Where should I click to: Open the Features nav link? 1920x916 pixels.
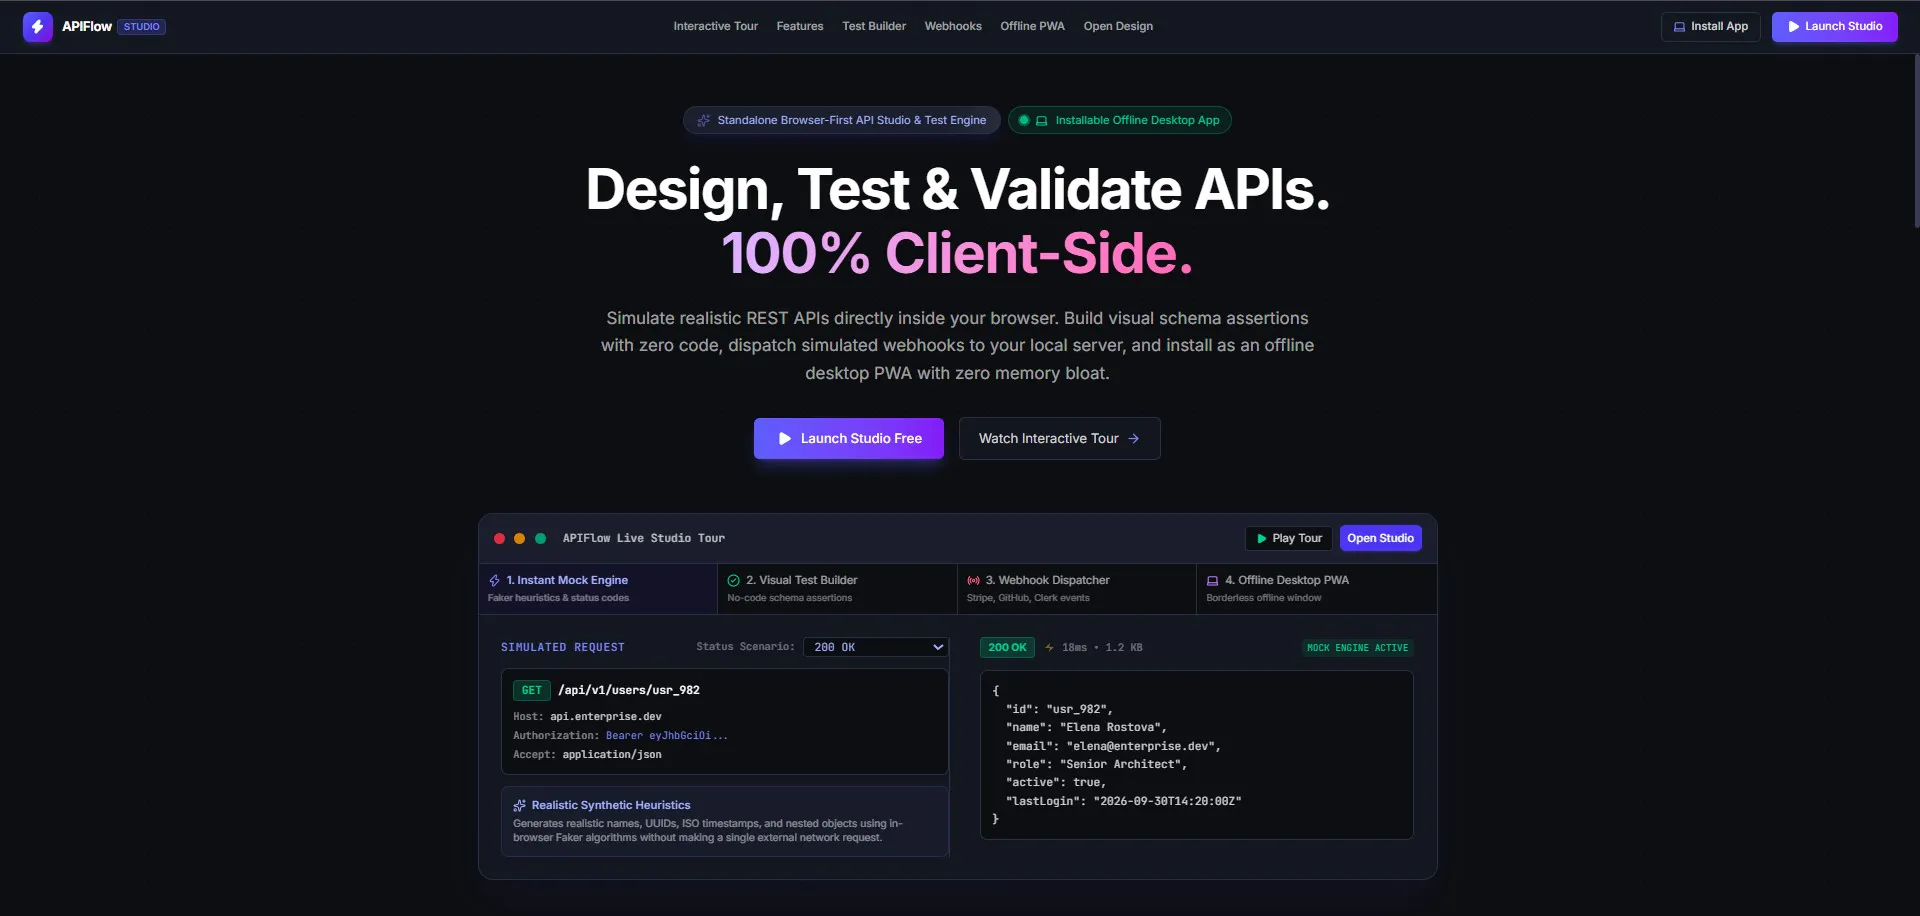coord(800,27)
